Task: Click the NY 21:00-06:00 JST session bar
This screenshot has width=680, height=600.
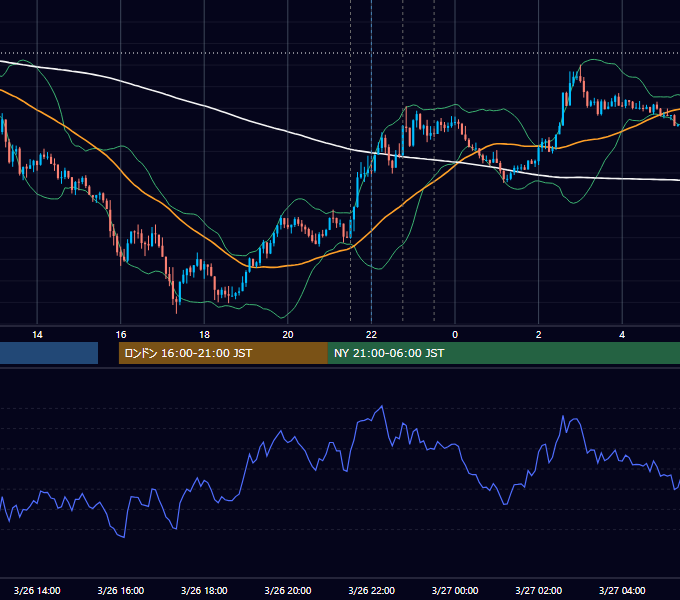Action: click(503, 353)
